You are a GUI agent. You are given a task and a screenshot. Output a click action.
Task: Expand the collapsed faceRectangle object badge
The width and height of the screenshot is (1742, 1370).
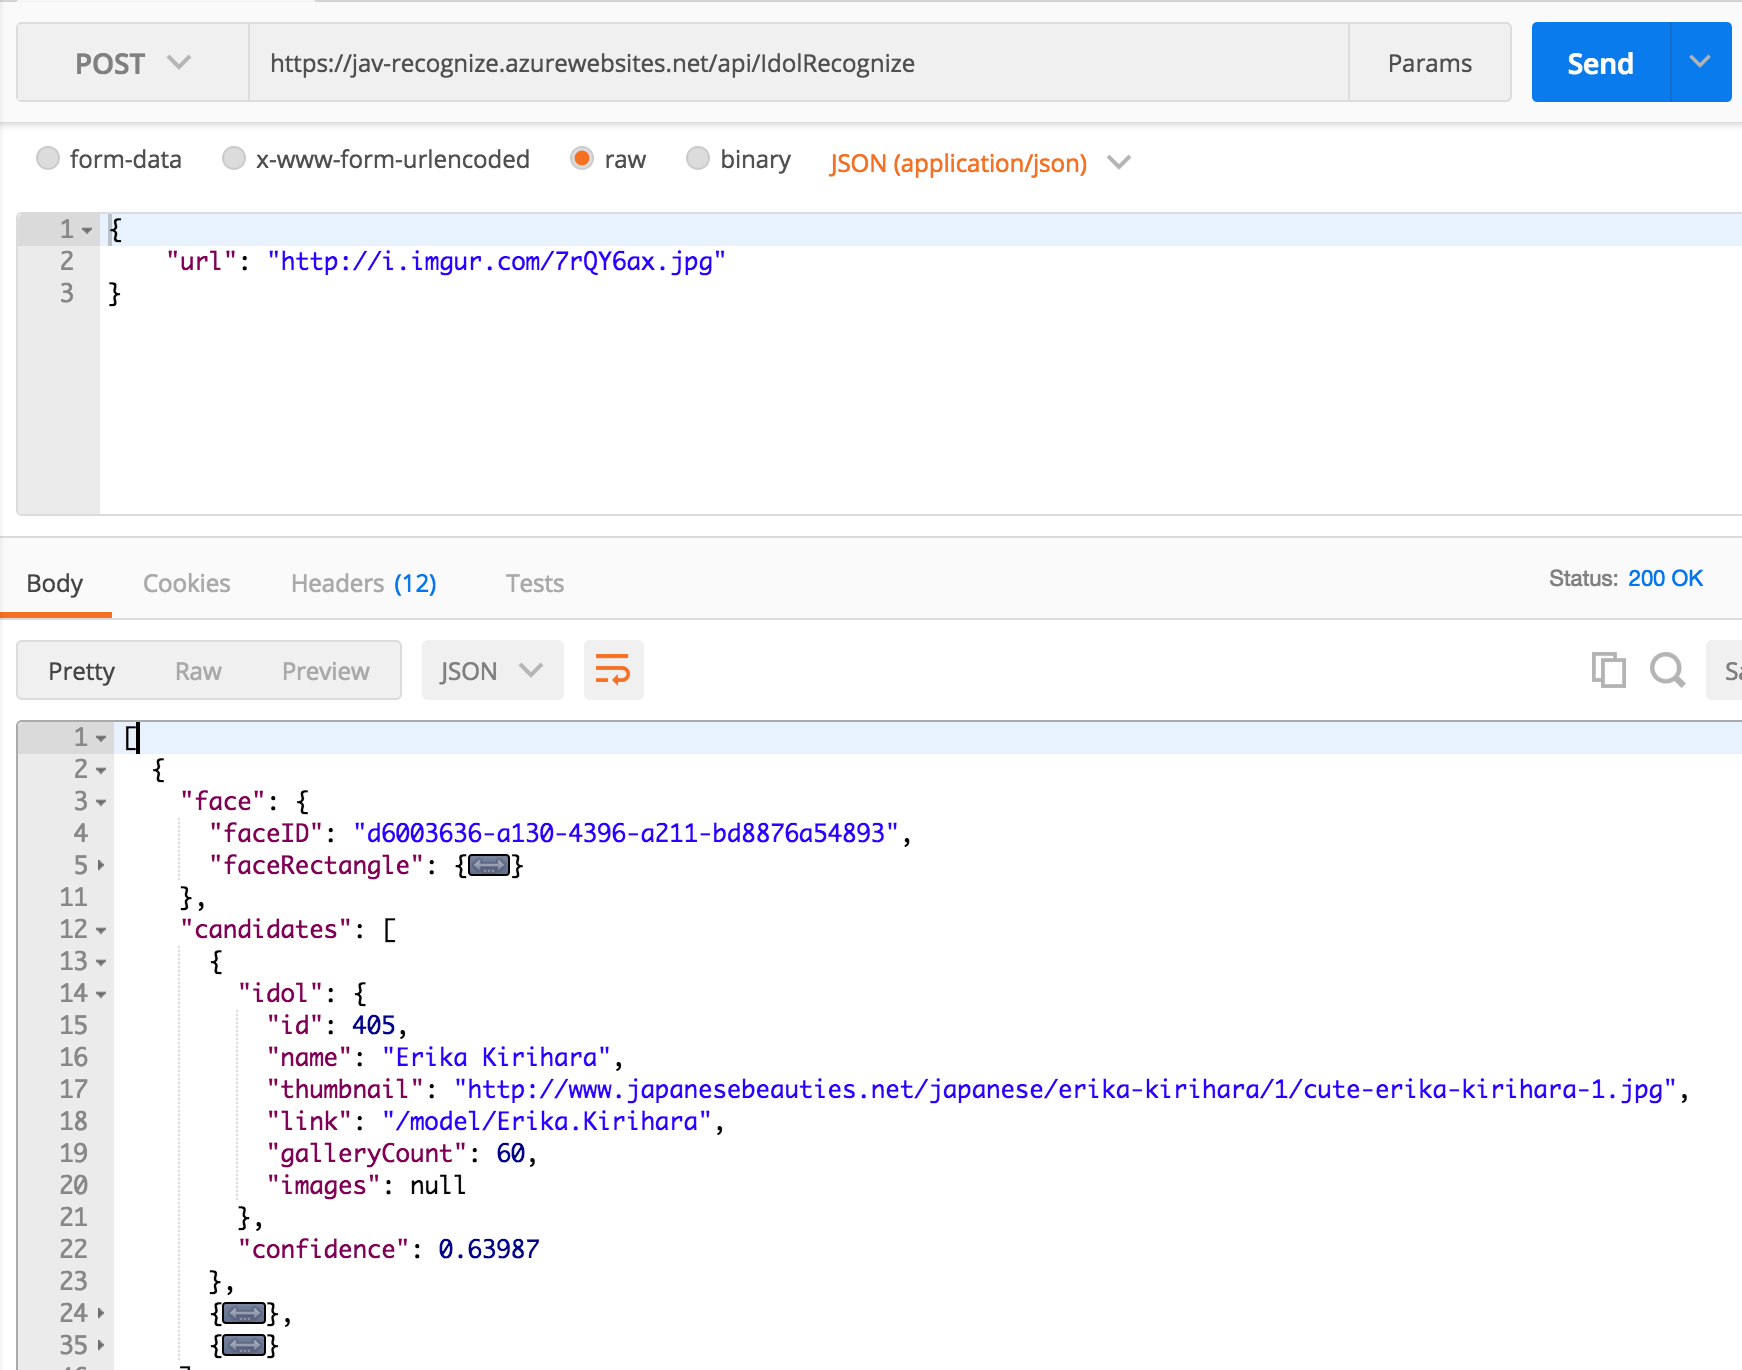tap(489, 866)
